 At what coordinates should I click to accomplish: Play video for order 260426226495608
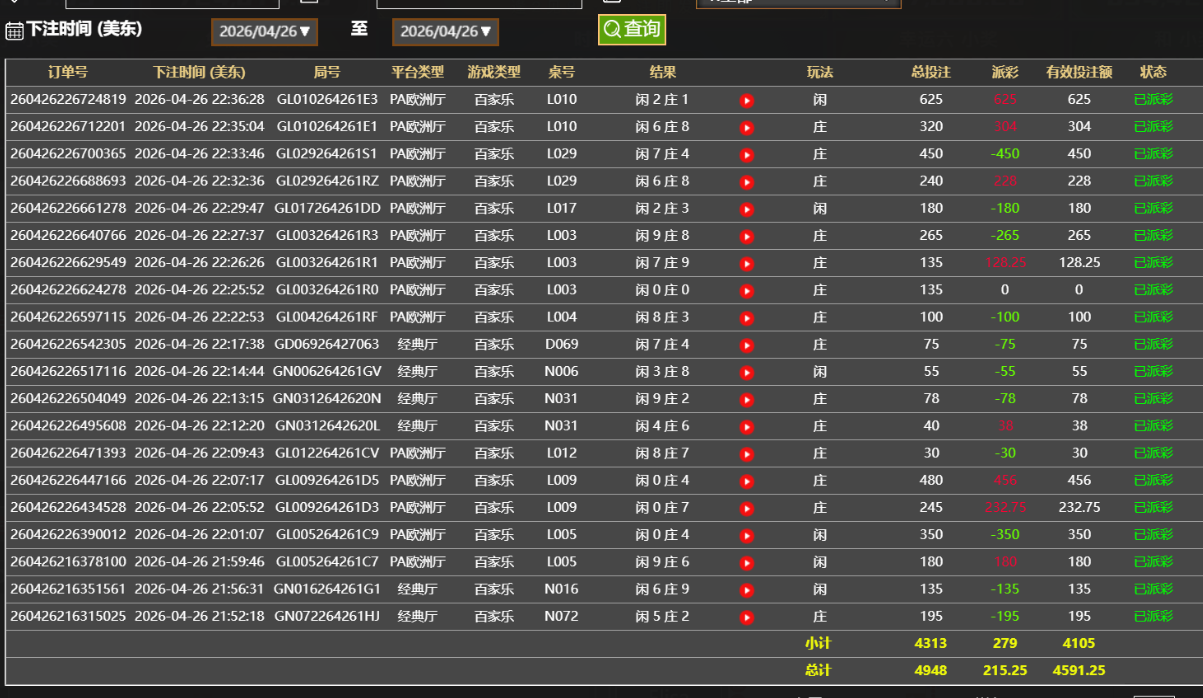(746, 427)
